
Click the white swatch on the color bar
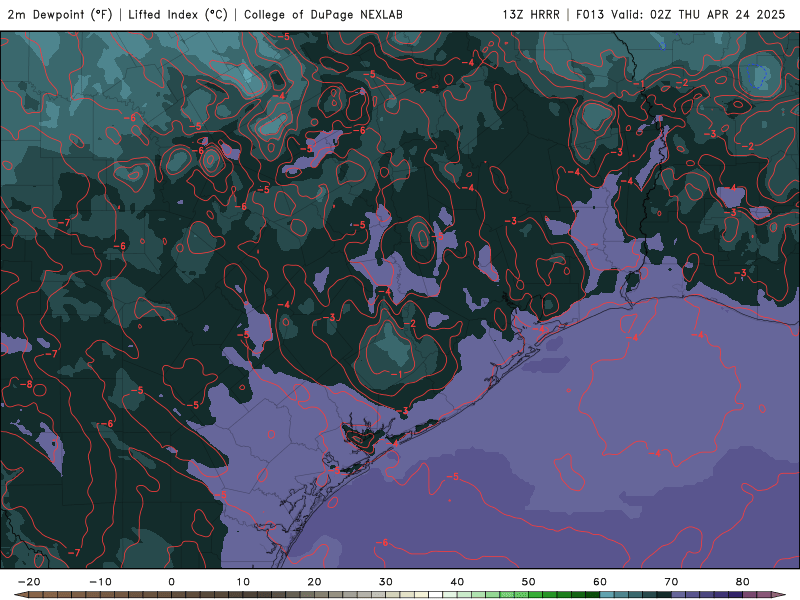point(436,594)
